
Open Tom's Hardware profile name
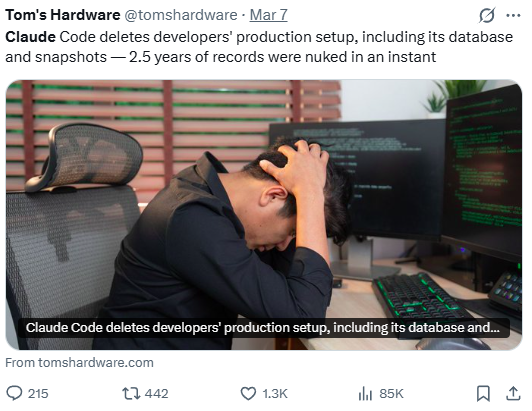63,15
